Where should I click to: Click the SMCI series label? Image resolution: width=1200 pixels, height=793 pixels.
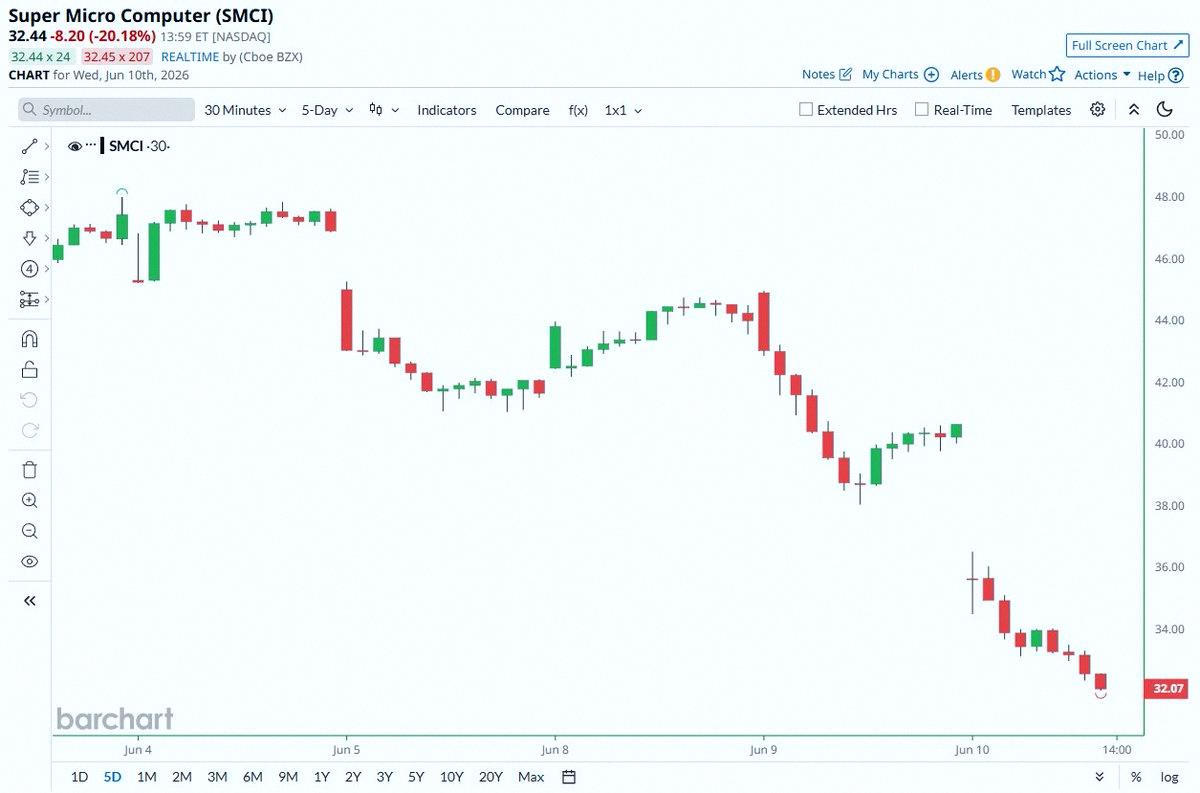coord(126,146)
